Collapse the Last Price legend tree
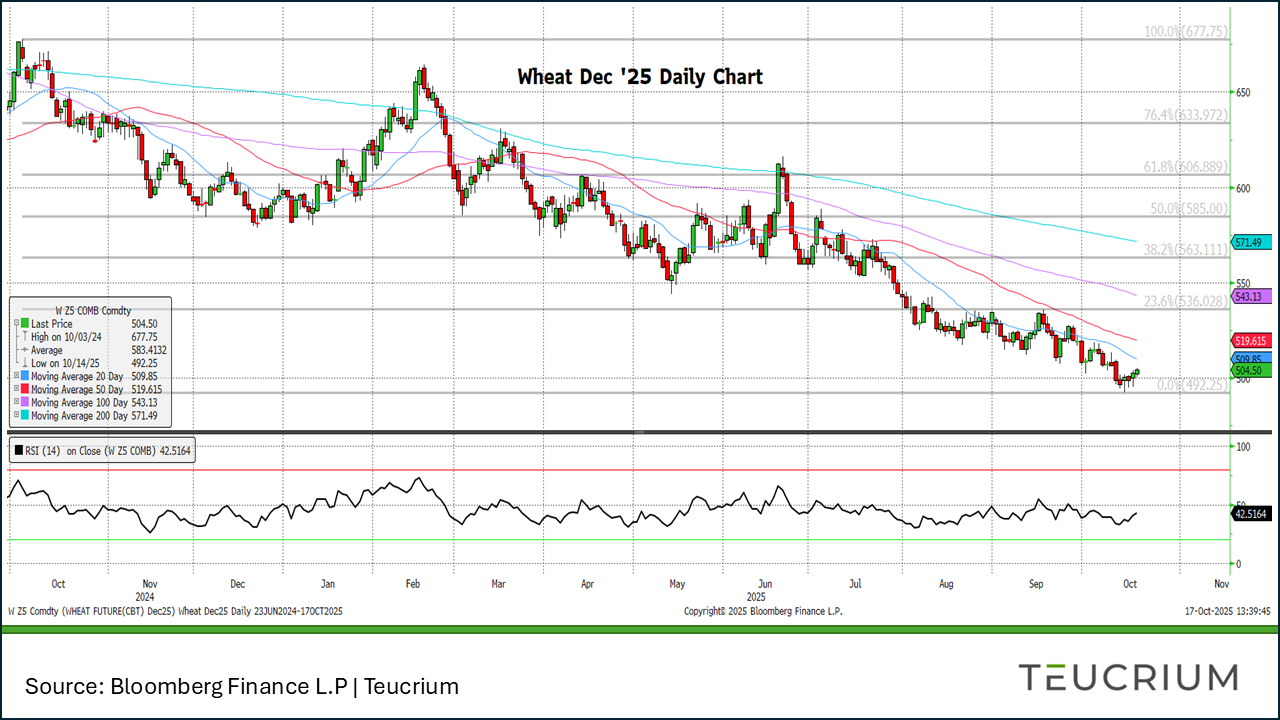The height and width of the screenshot is (720, 1280). click(16, 324)
